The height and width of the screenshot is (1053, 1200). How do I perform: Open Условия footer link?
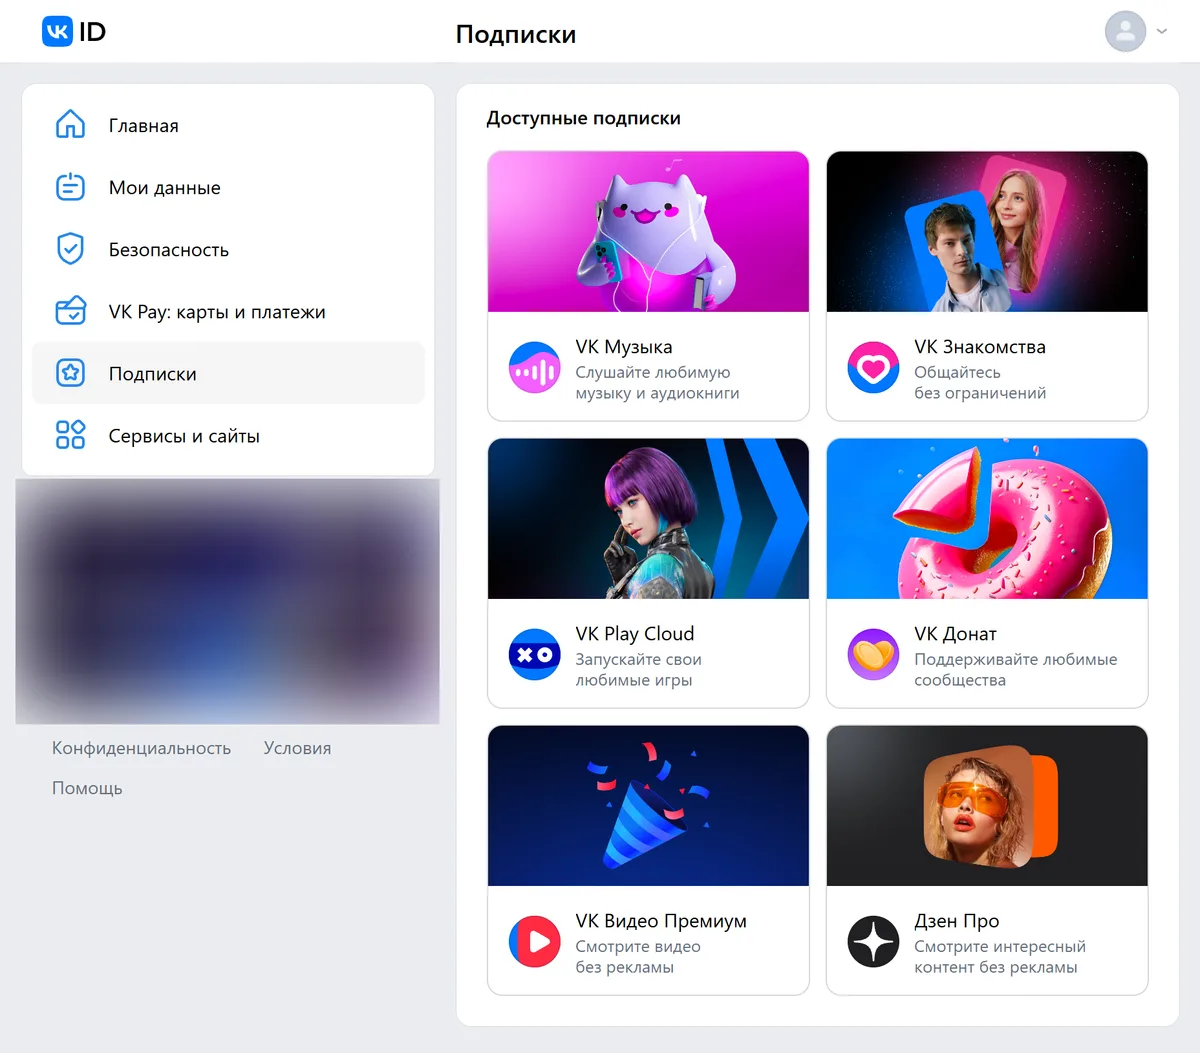(x=297, y=748)
